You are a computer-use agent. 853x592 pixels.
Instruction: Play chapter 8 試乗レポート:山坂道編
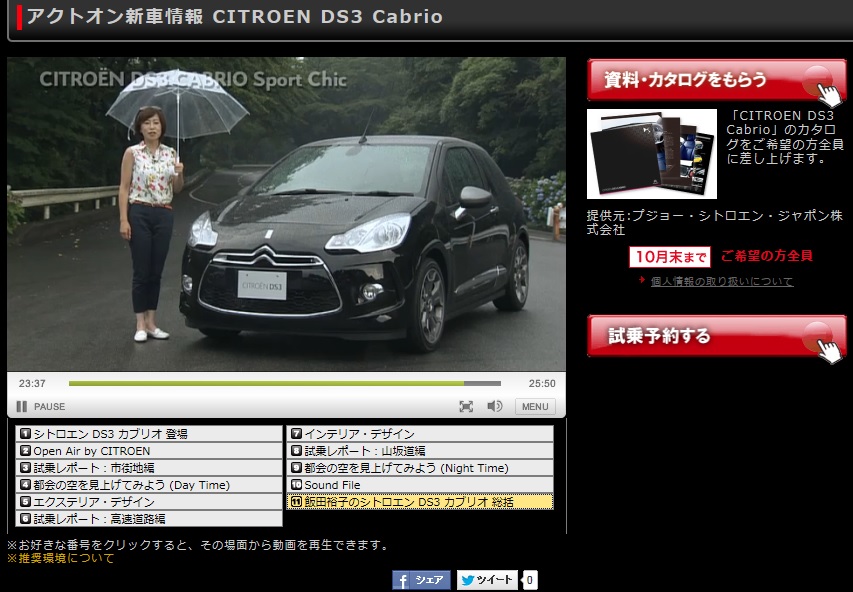click(x=420, y=451)
